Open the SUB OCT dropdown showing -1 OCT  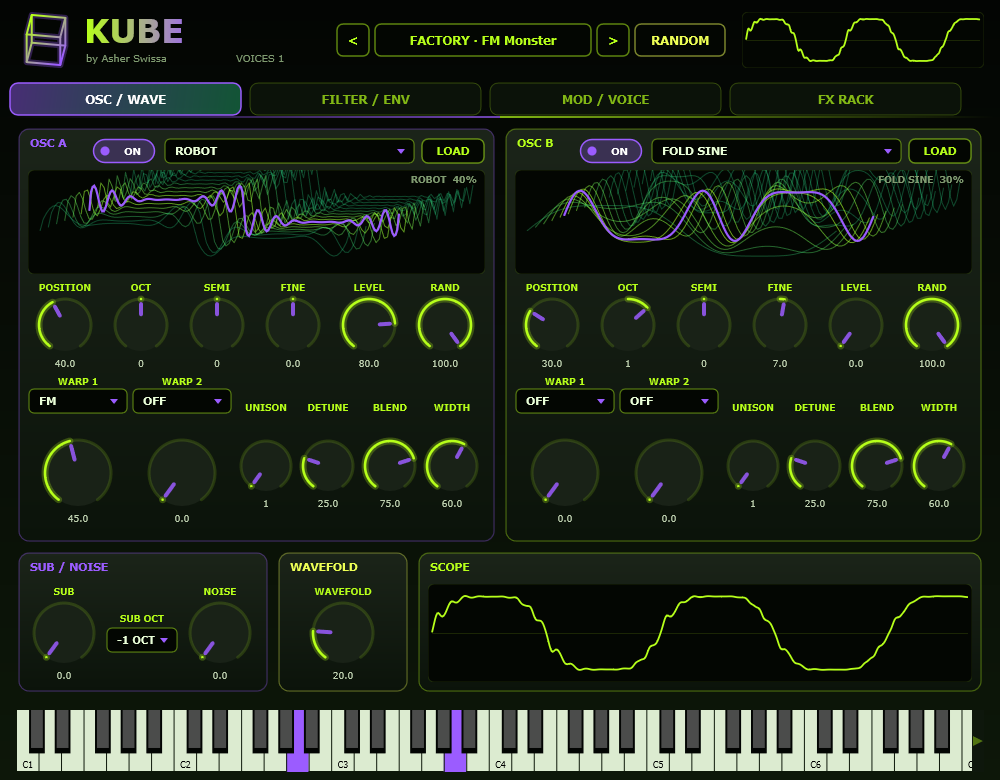142,640
